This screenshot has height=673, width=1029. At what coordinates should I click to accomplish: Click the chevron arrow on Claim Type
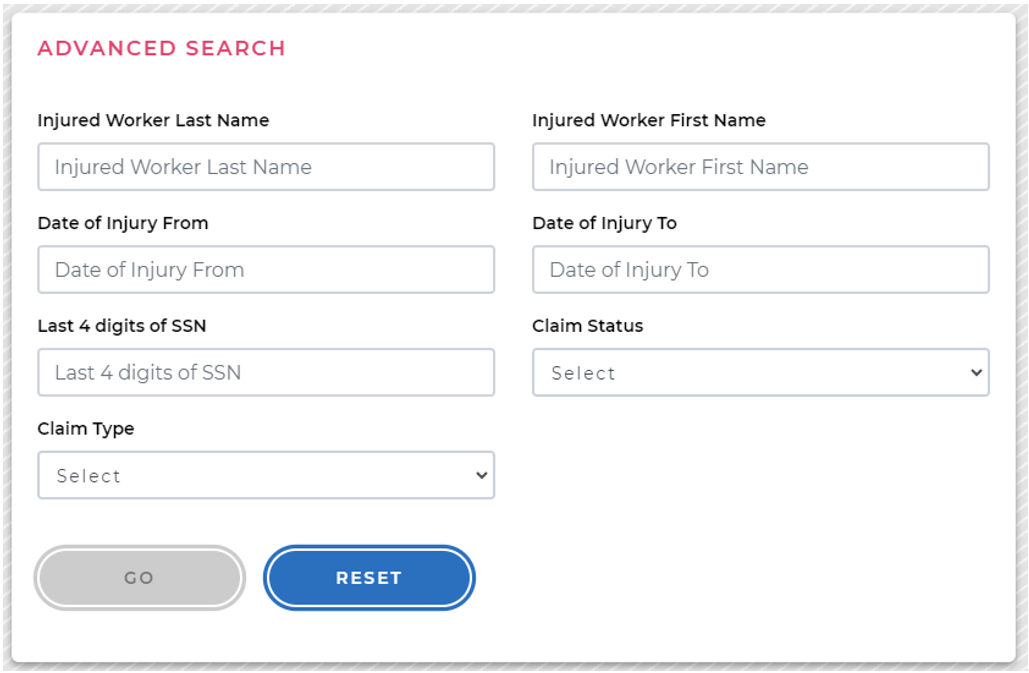pyautogui.click(x=482, y=476)
